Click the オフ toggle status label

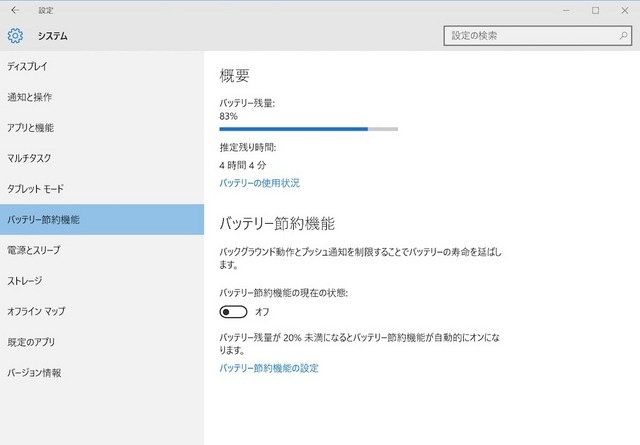click(x=262, y=312)
